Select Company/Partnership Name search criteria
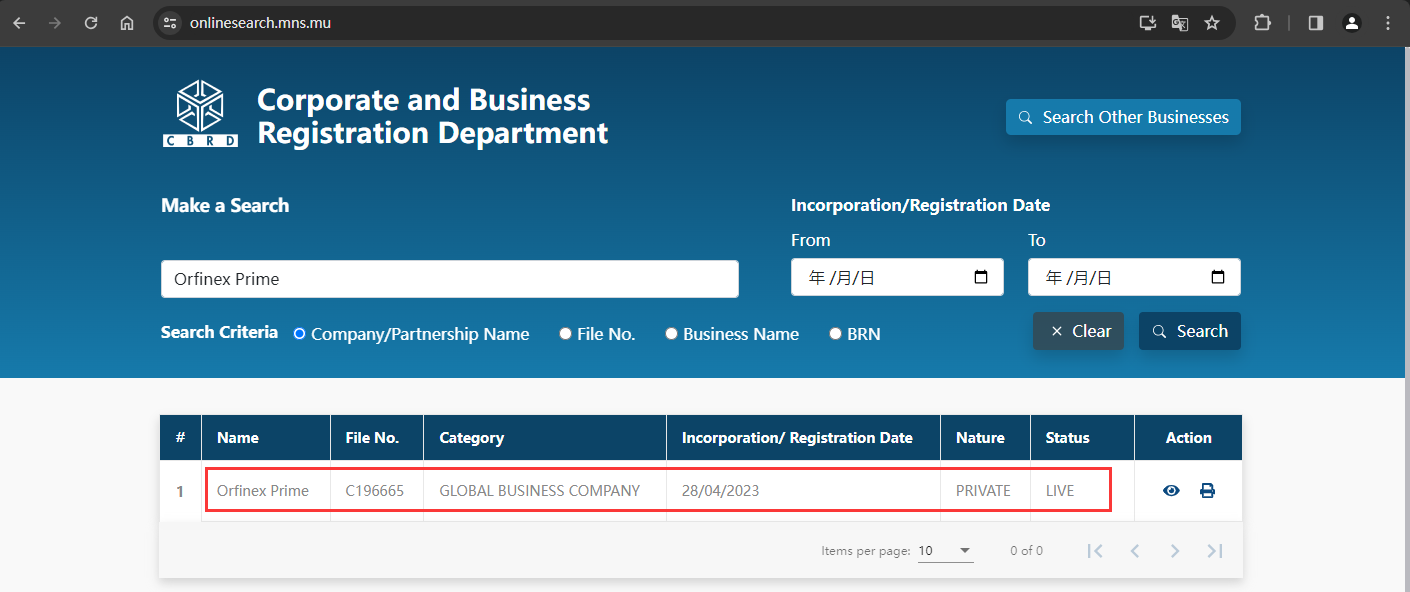 299,334
